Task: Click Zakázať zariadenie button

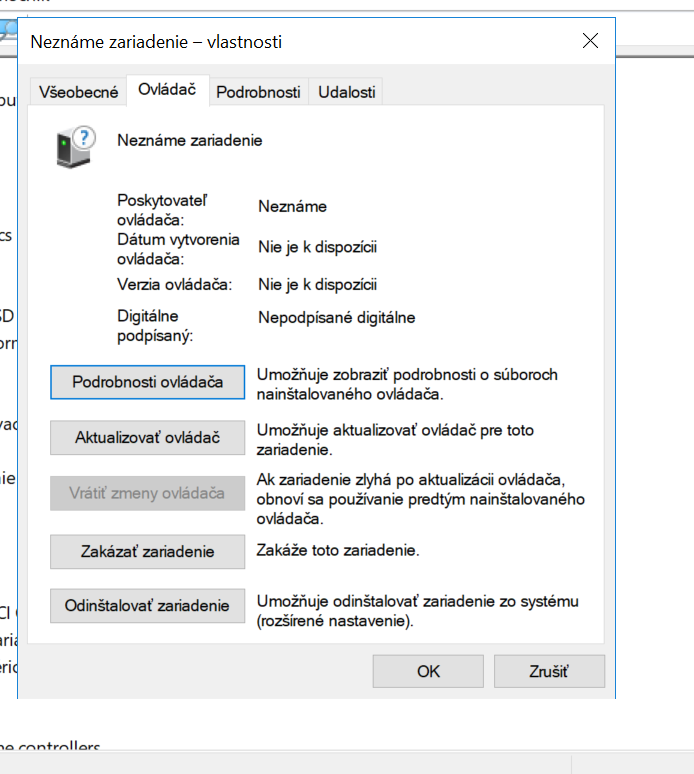Action: pyautogui.click(x=147, y=551)
